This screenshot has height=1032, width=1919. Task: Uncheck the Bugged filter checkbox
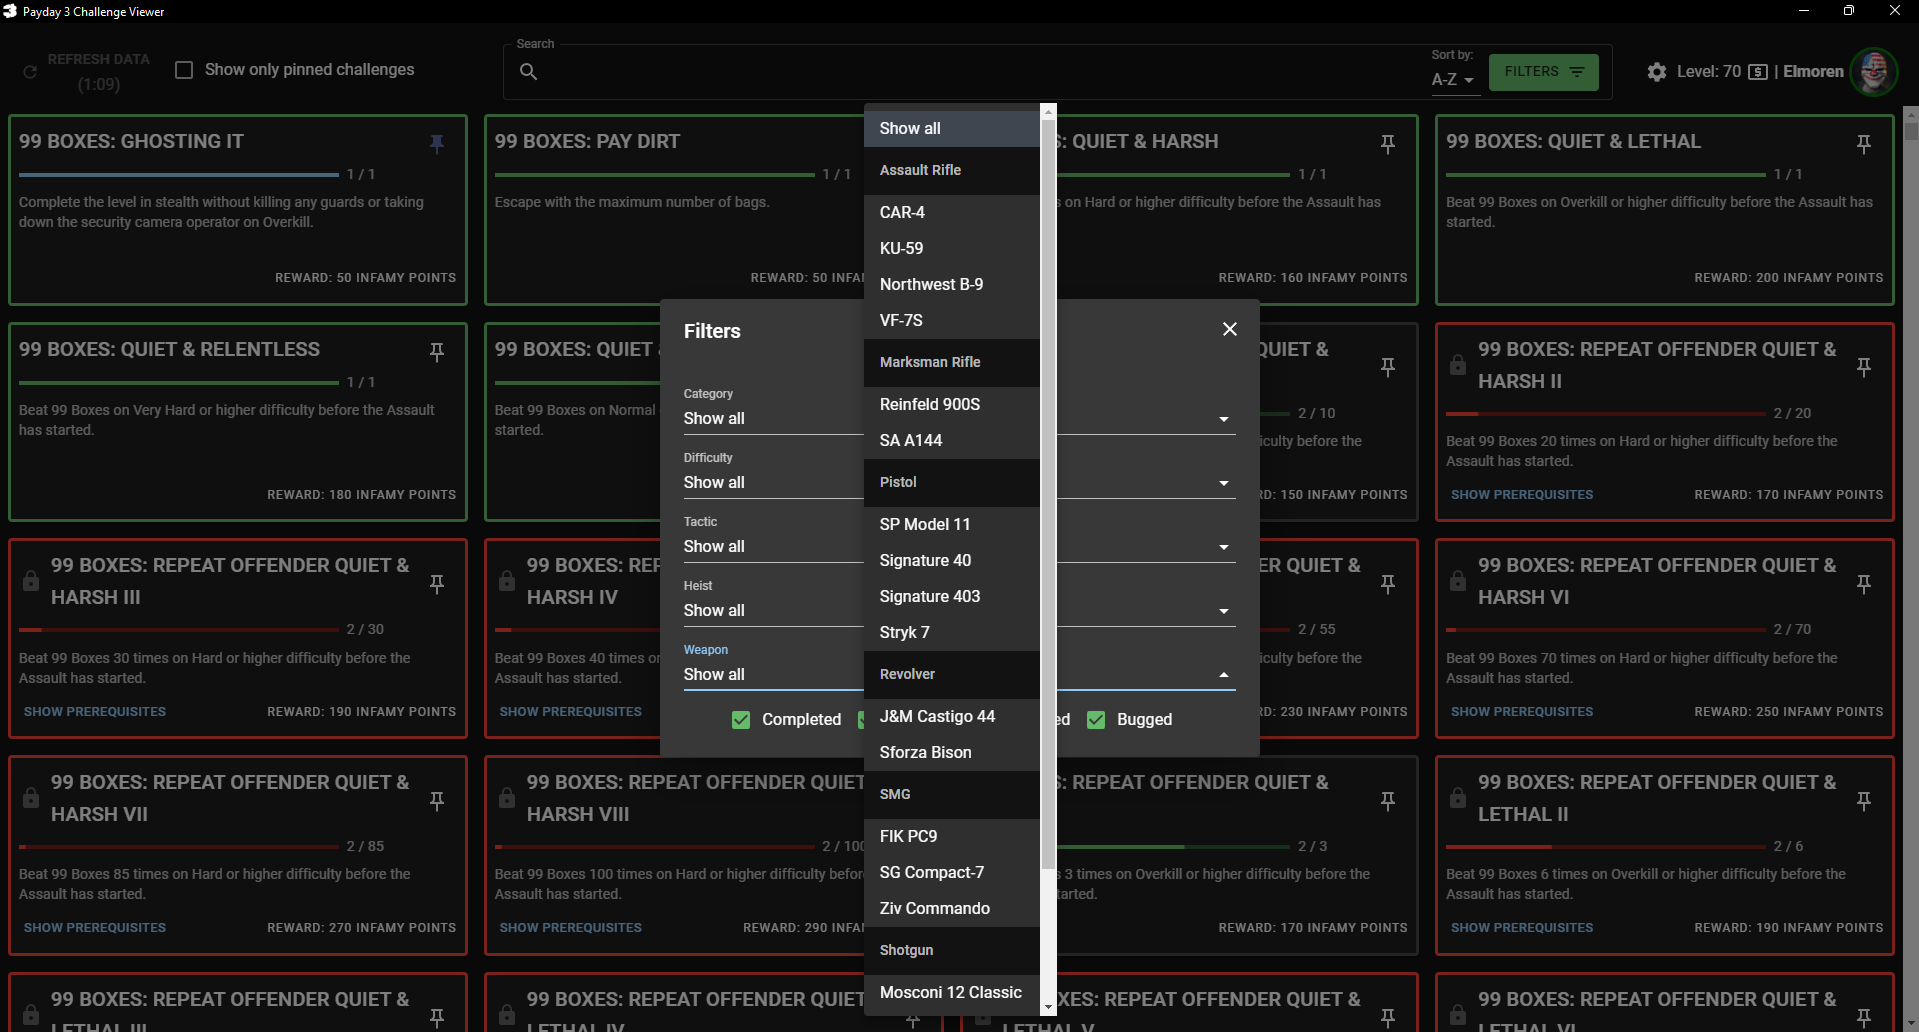pos(1096,720)
